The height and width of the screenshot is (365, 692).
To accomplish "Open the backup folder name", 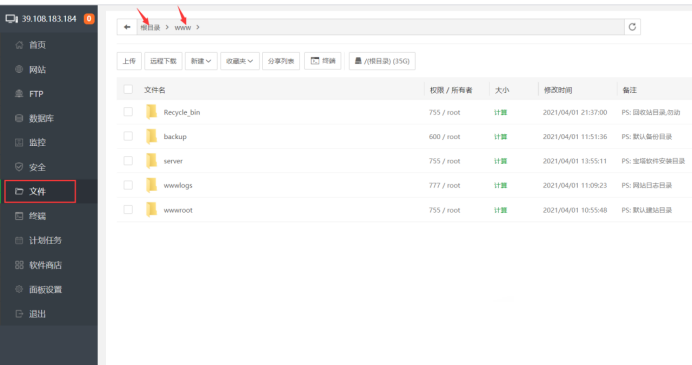I will tap(175, 137).
